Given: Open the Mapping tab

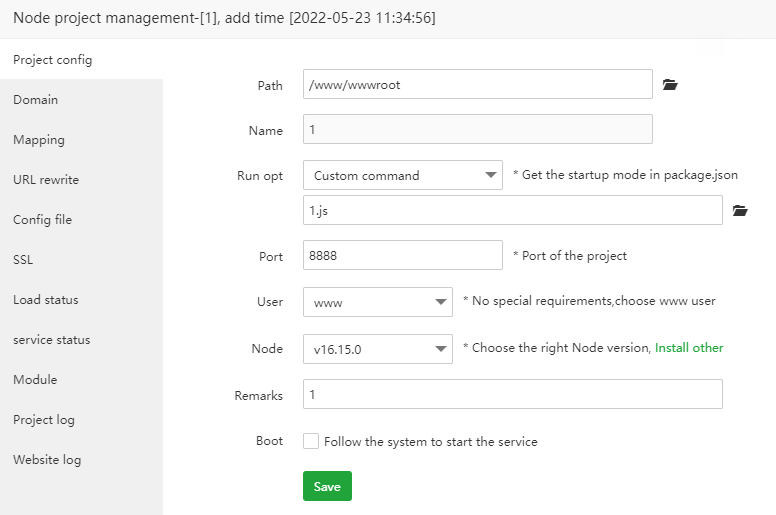Looking at the screenshot, I should click(x=39, y=140).
